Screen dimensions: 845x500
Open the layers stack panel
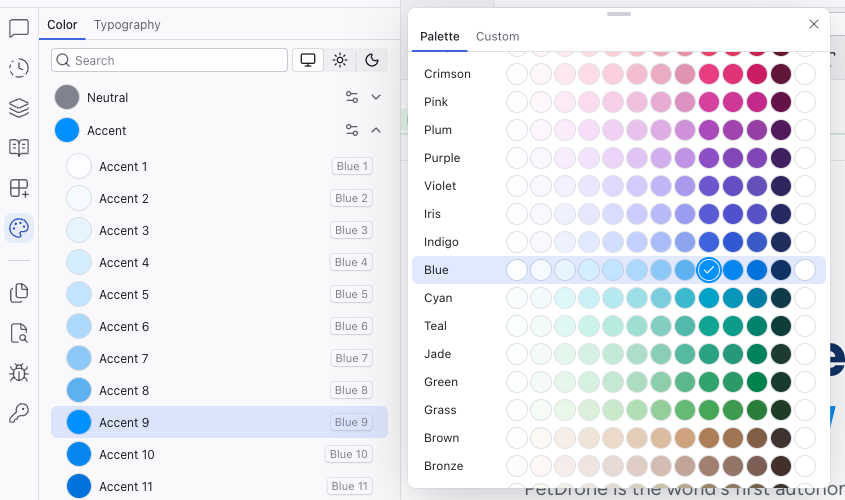click(x=19, y=108)
